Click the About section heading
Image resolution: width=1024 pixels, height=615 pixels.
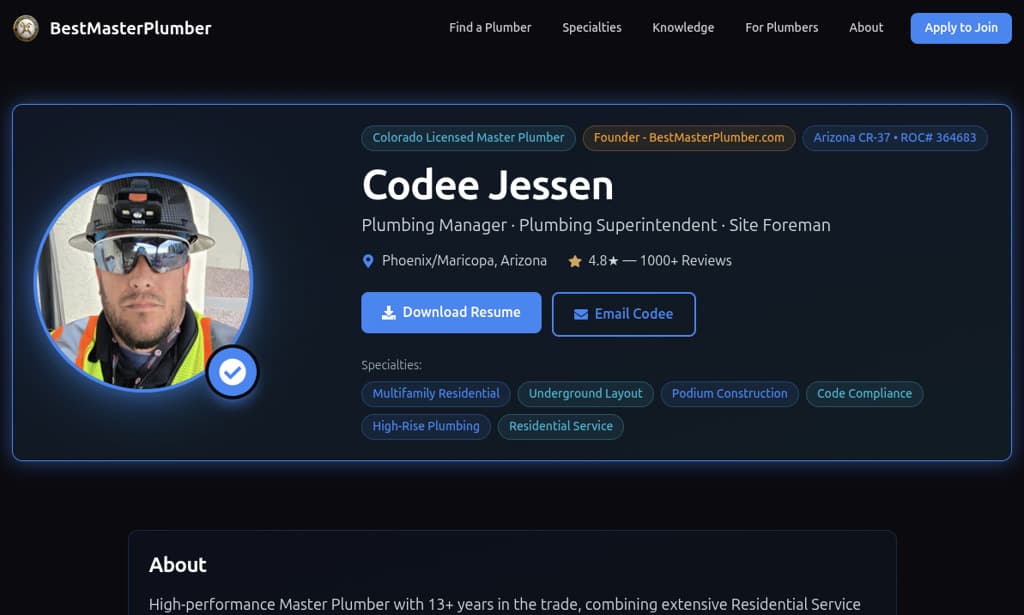pyautogui.click(x=178, y=565)
